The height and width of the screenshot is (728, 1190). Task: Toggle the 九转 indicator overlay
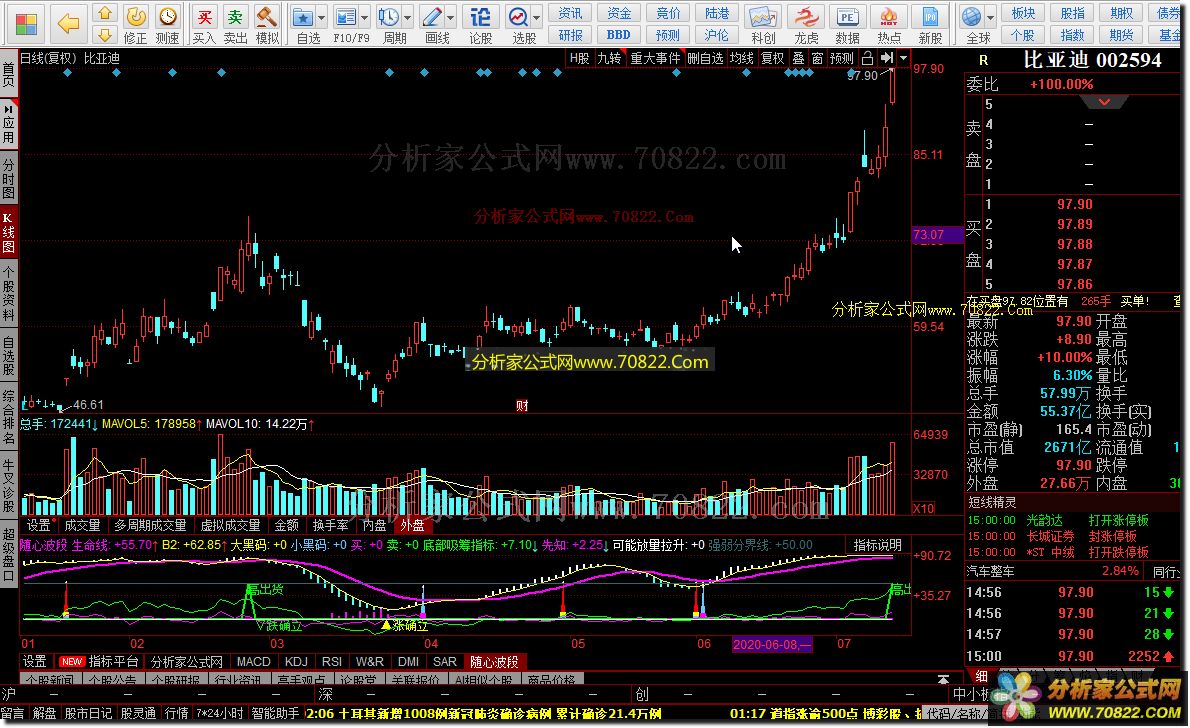point(609,58)
